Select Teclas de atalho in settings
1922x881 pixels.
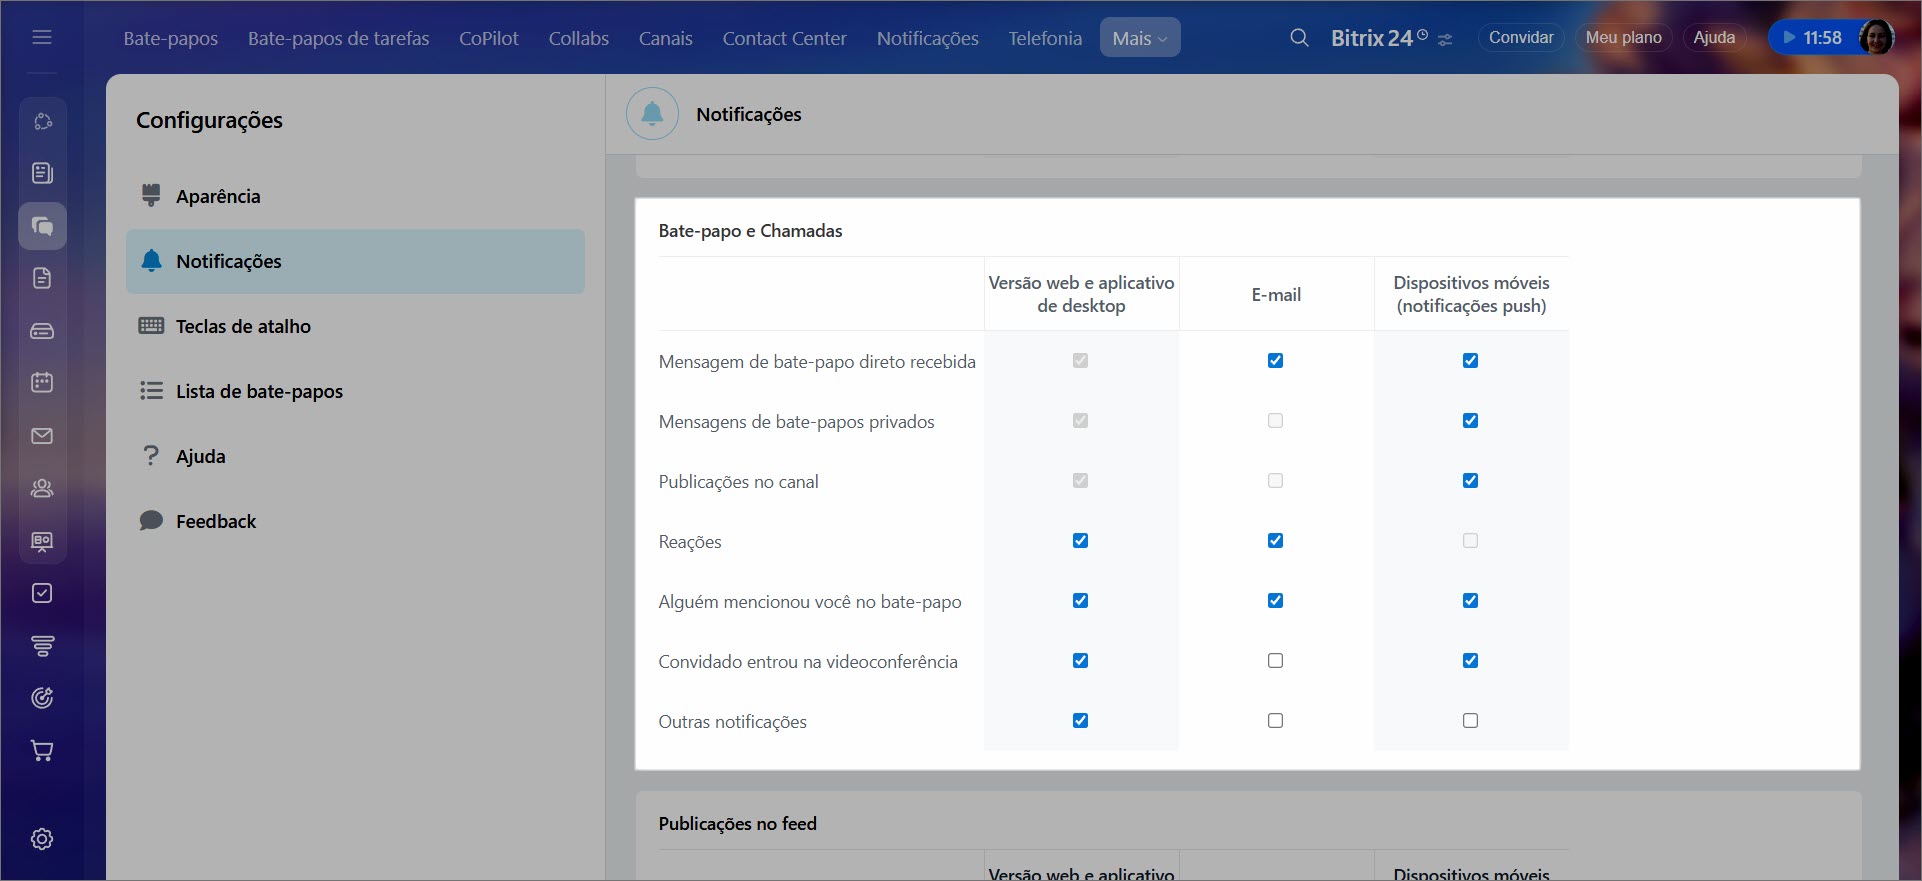pos(243,326)
